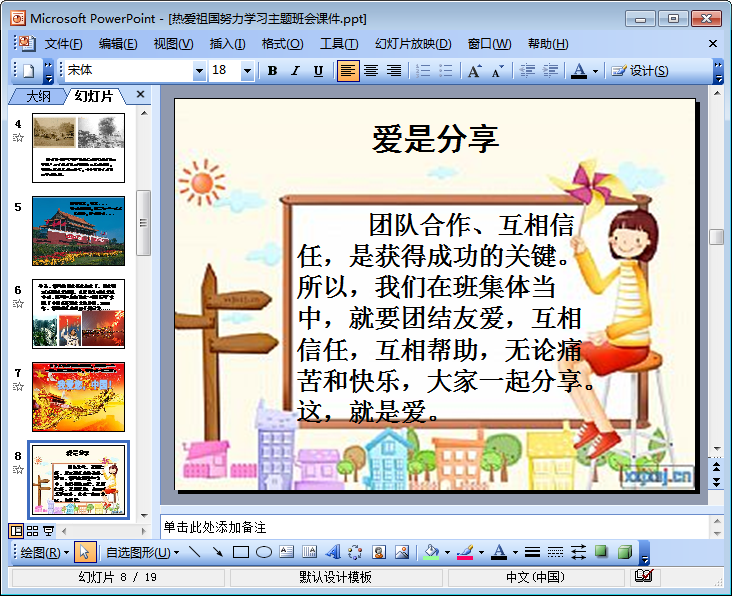Open the 绘图(R) drawing menu
732x596 pixels.
(44, 553)
